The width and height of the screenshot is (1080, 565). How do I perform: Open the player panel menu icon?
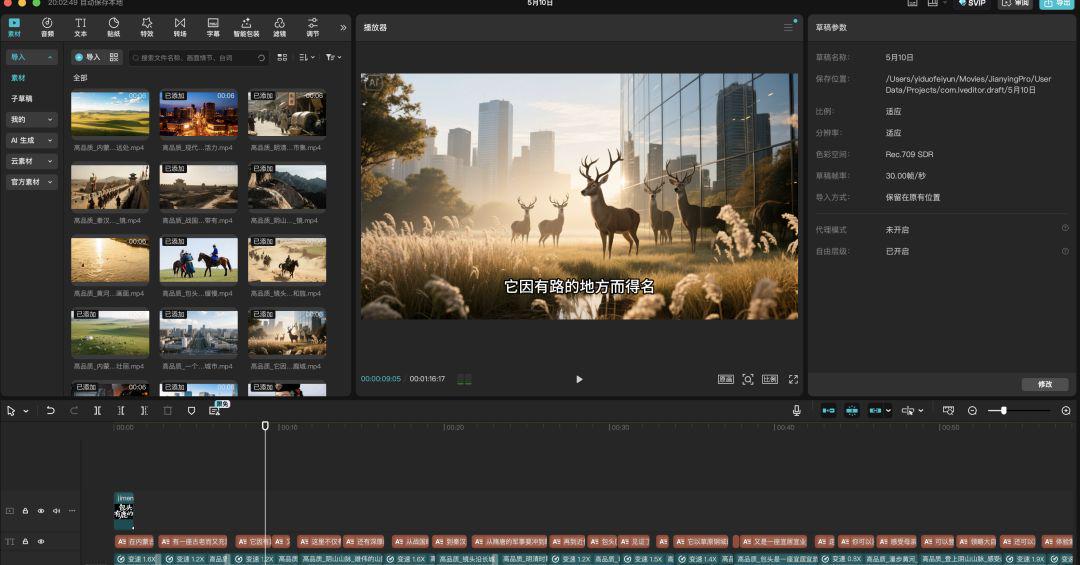788,28
